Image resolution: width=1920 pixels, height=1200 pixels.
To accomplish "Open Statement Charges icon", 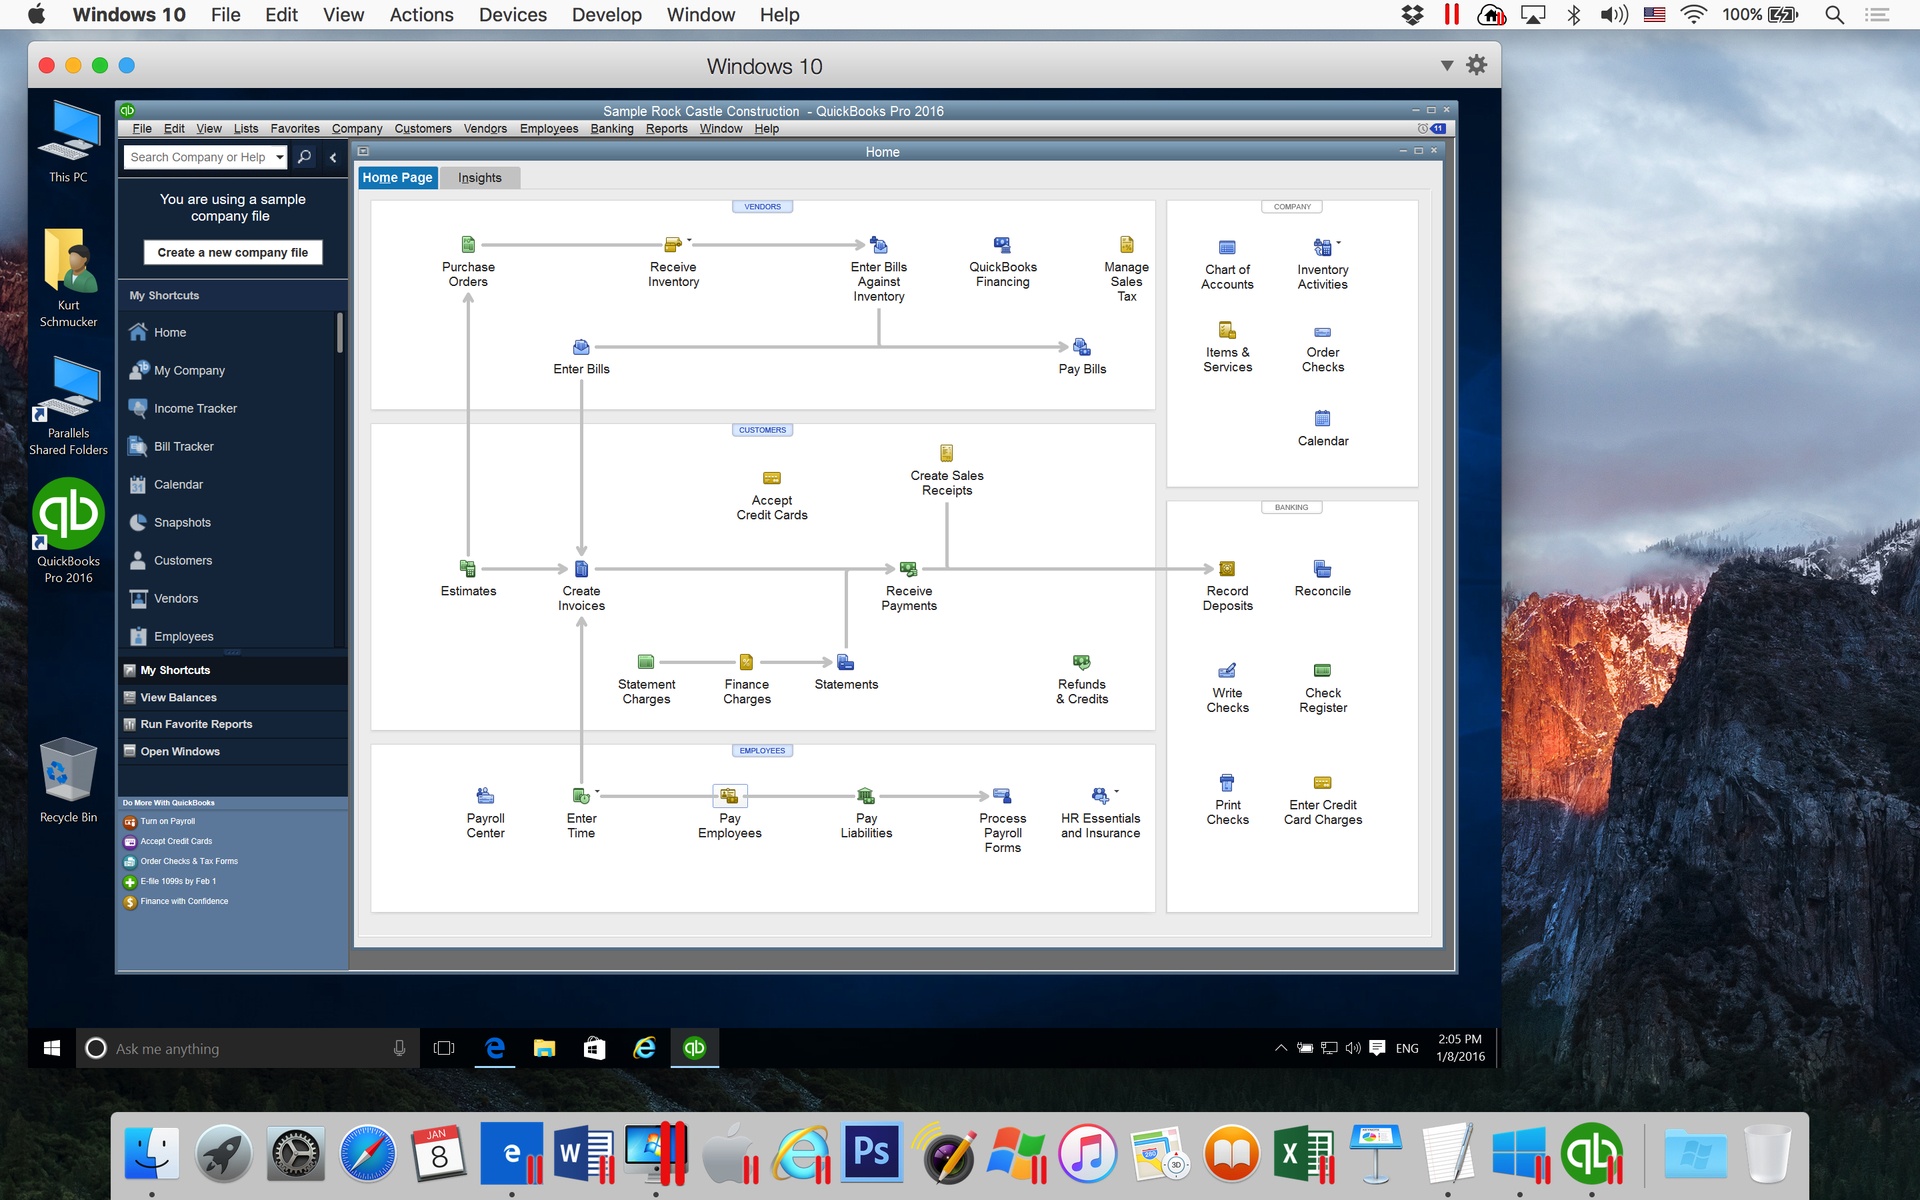I will tap(646, 662).
